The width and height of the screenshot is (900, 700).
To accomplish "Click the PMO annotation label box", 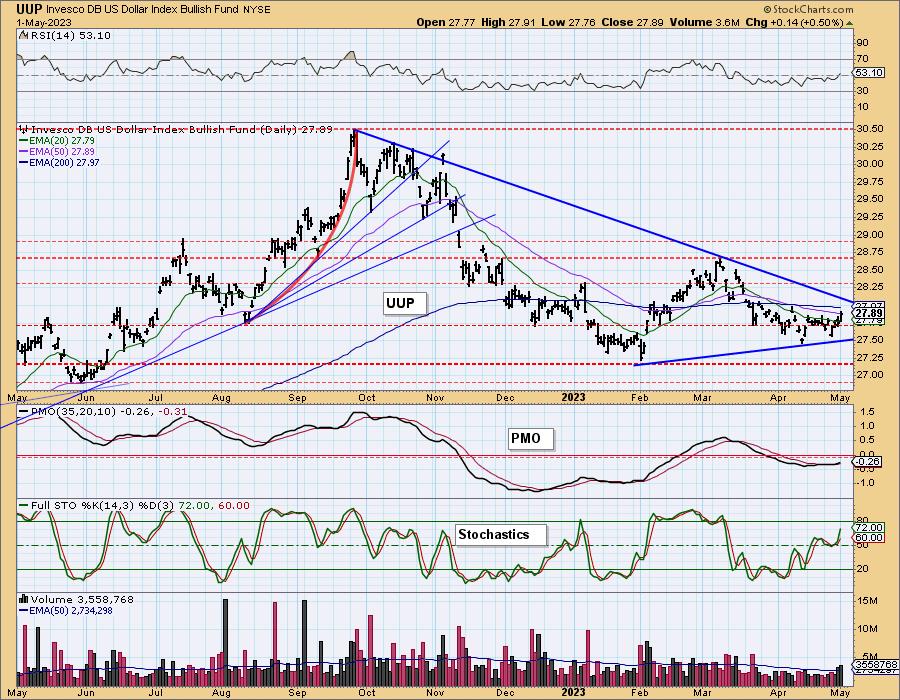I will [531, 438].
